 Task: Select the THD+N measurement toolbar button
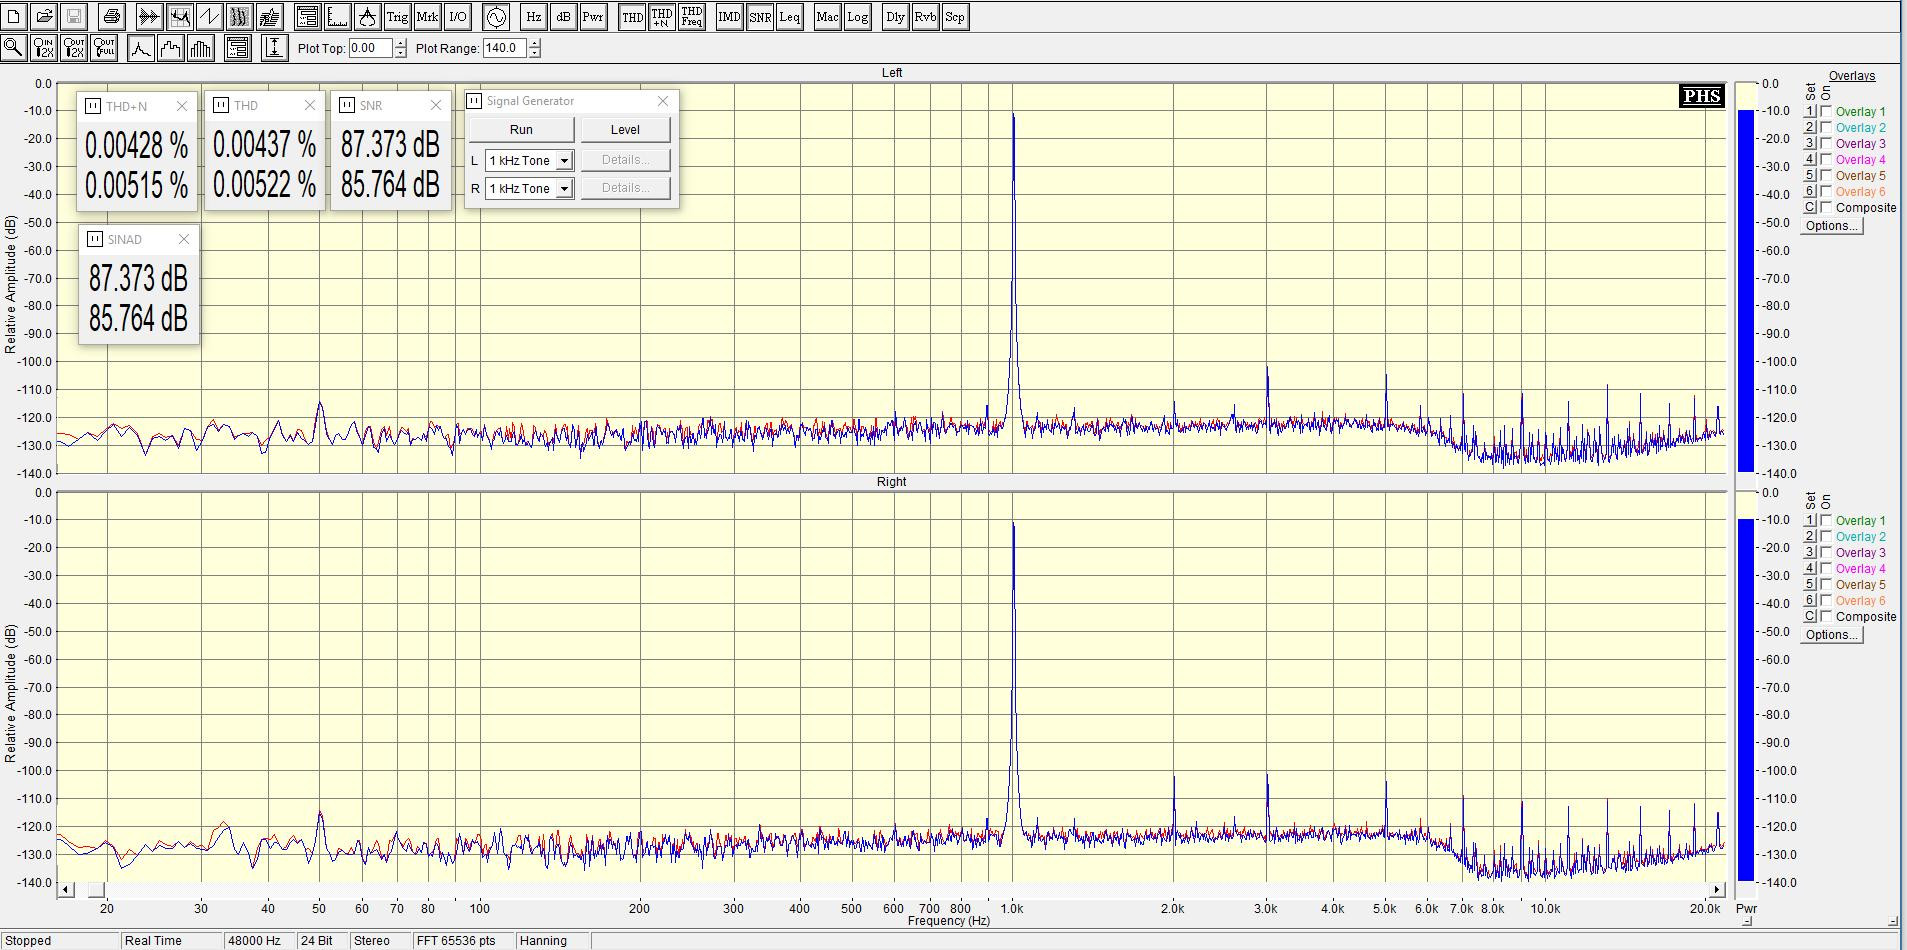661,17
